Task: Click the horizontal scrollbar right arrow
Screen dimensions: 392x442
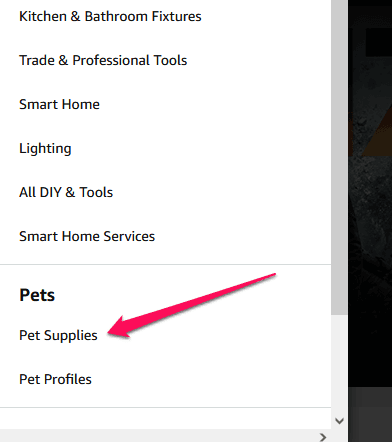Action: [323, 437]
